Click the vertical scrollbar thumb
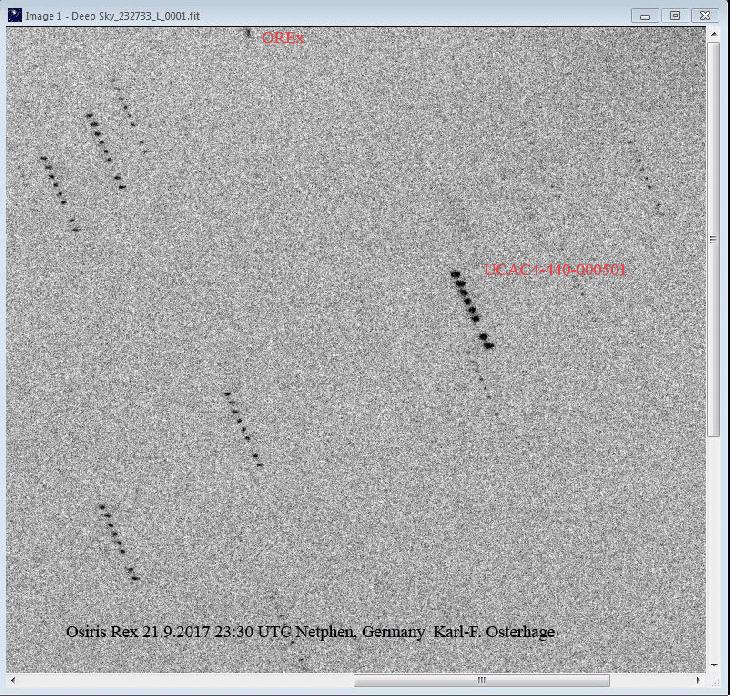 point(714,240)
